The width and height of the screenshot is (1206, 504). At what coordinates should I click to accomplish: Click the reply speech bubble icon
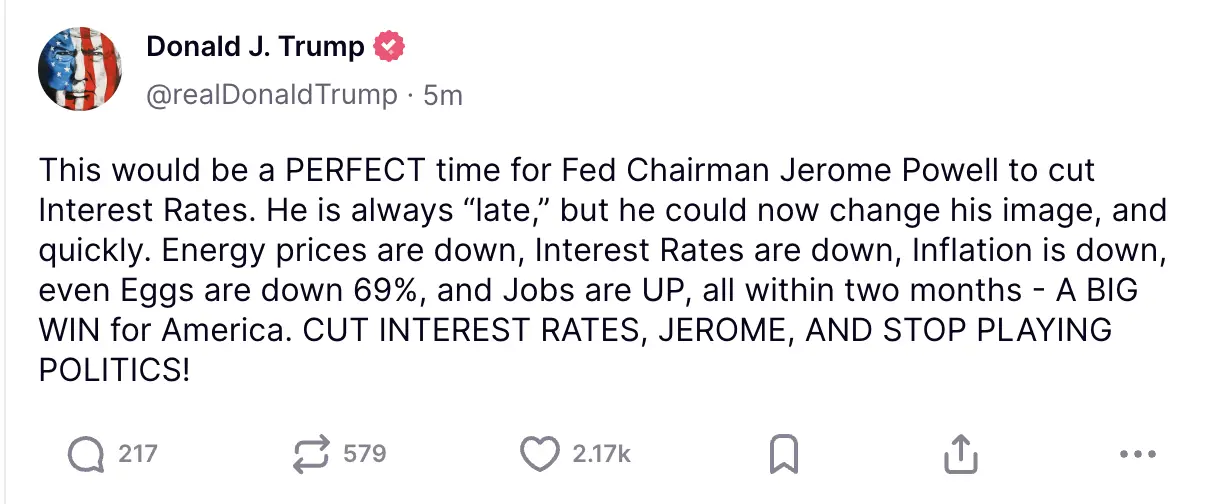pyautogui.click(x=87, y=454)
